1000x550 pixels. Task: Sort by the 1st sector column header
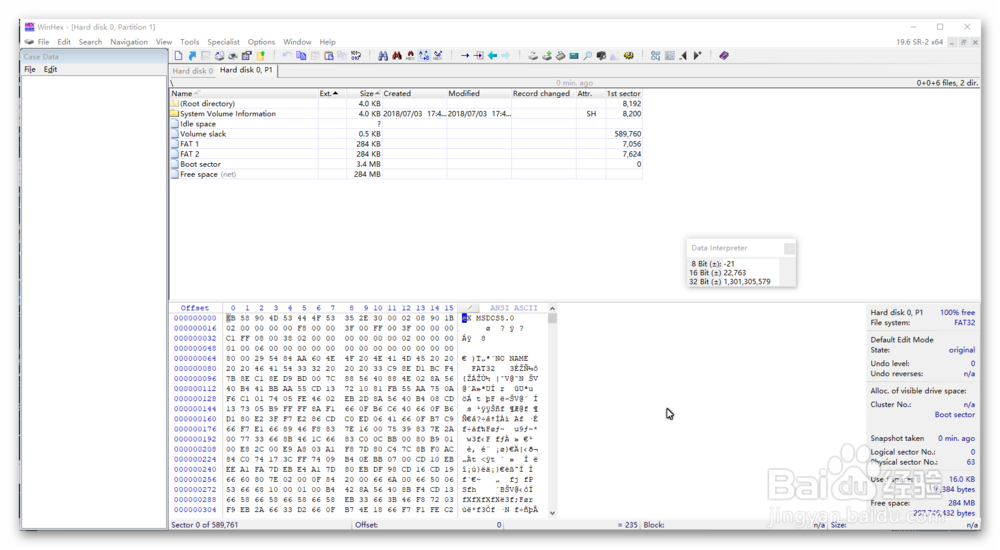623,93
